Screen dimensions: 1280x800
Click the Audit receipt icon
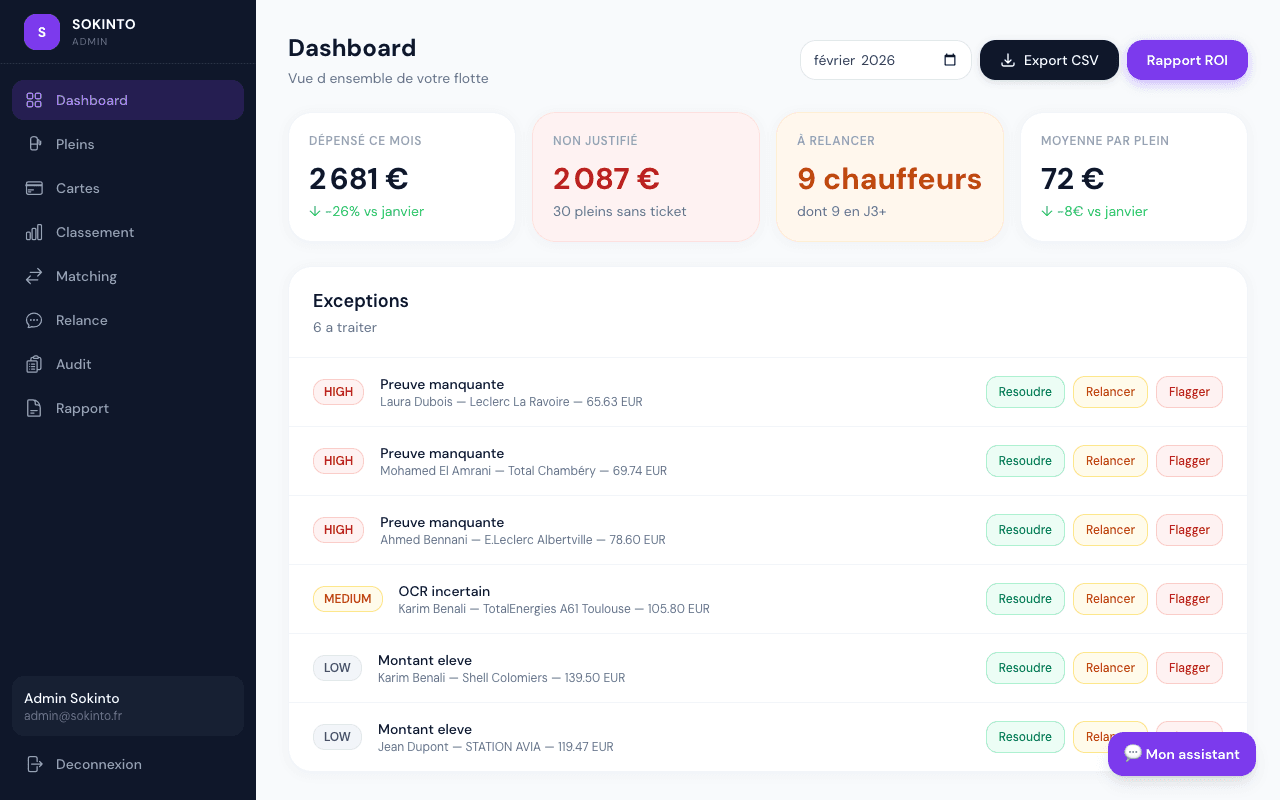click(34, 364)
